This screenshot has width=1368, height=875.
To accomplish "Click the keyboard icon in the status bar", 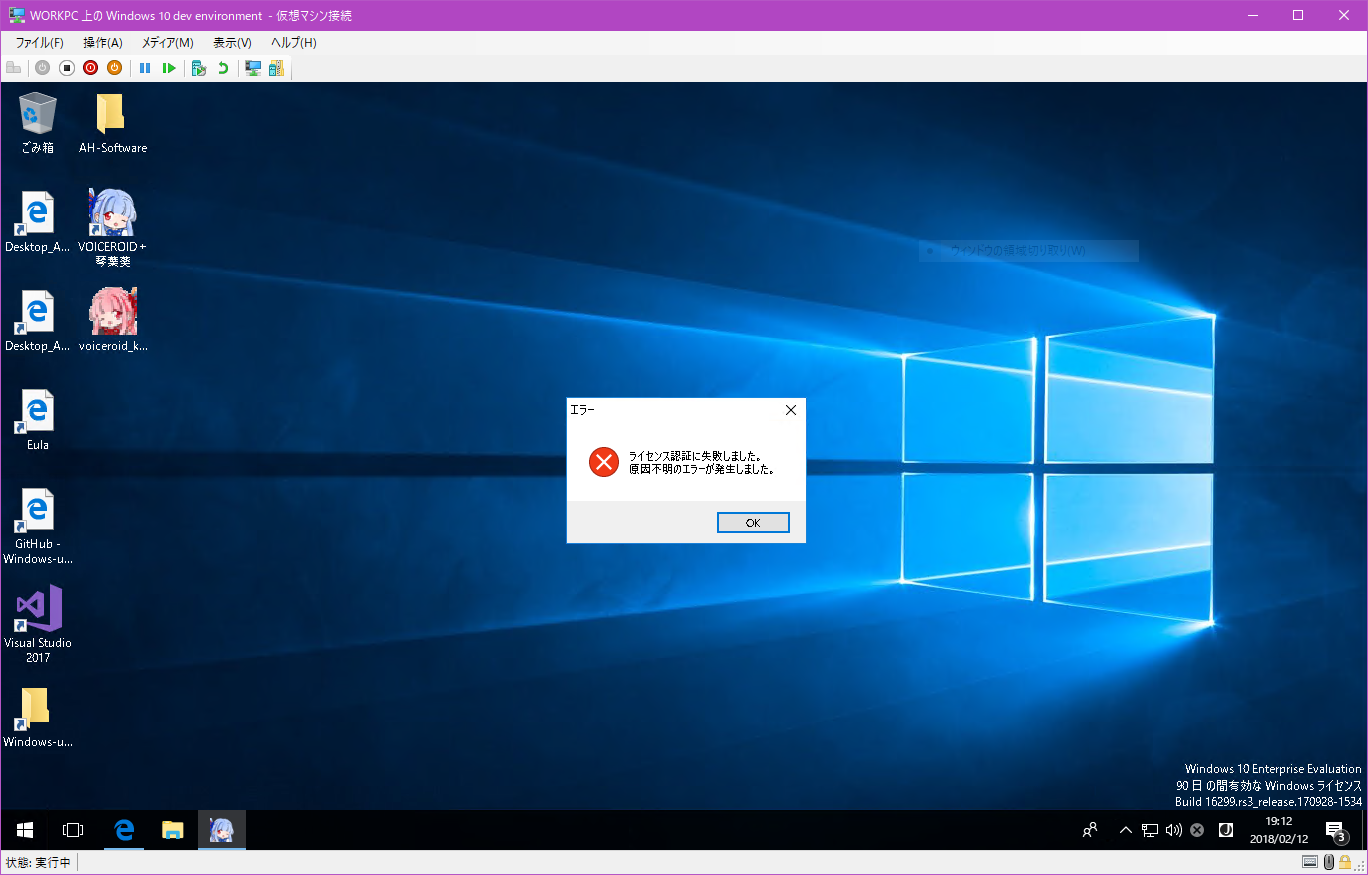I will click(x=1310, y=862).
